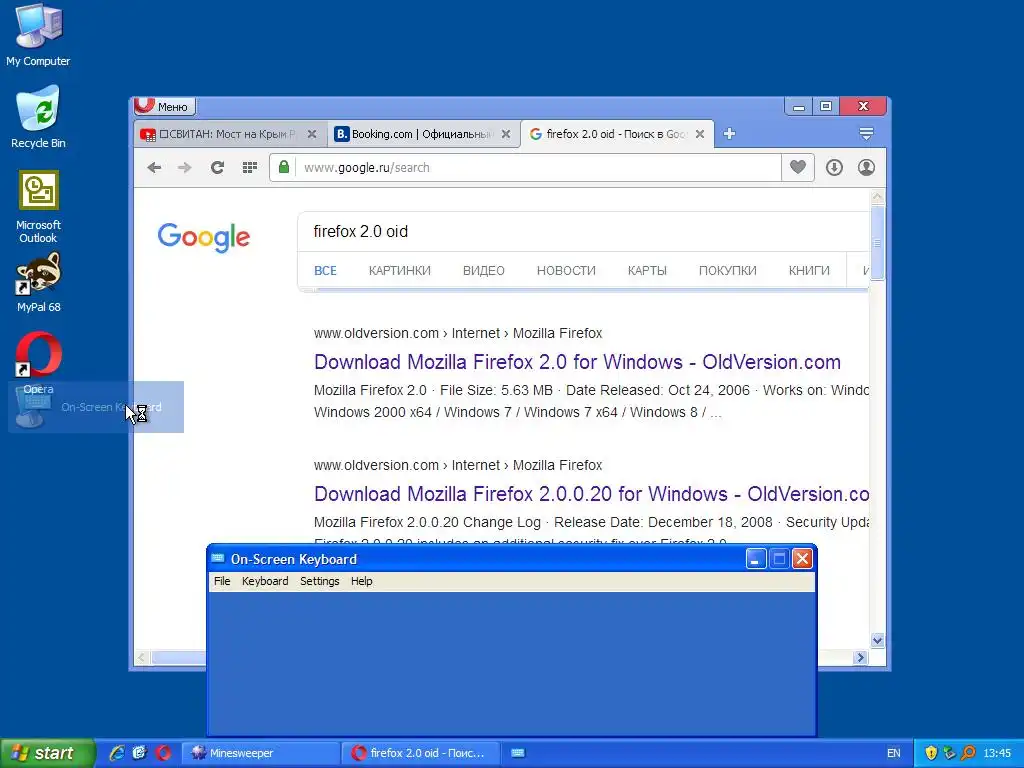Click the horizontal scrollbar right arrow

pyautogui.click(x=860, y=658)
